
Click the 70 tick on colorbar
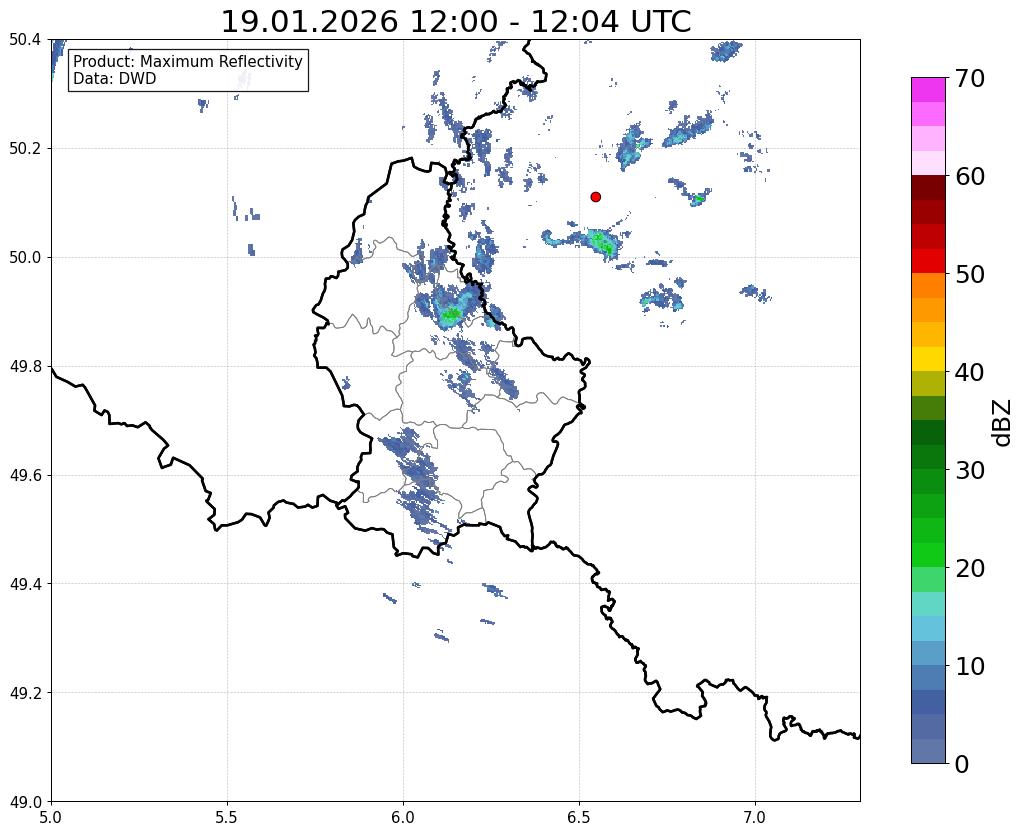tap(970, 78)
